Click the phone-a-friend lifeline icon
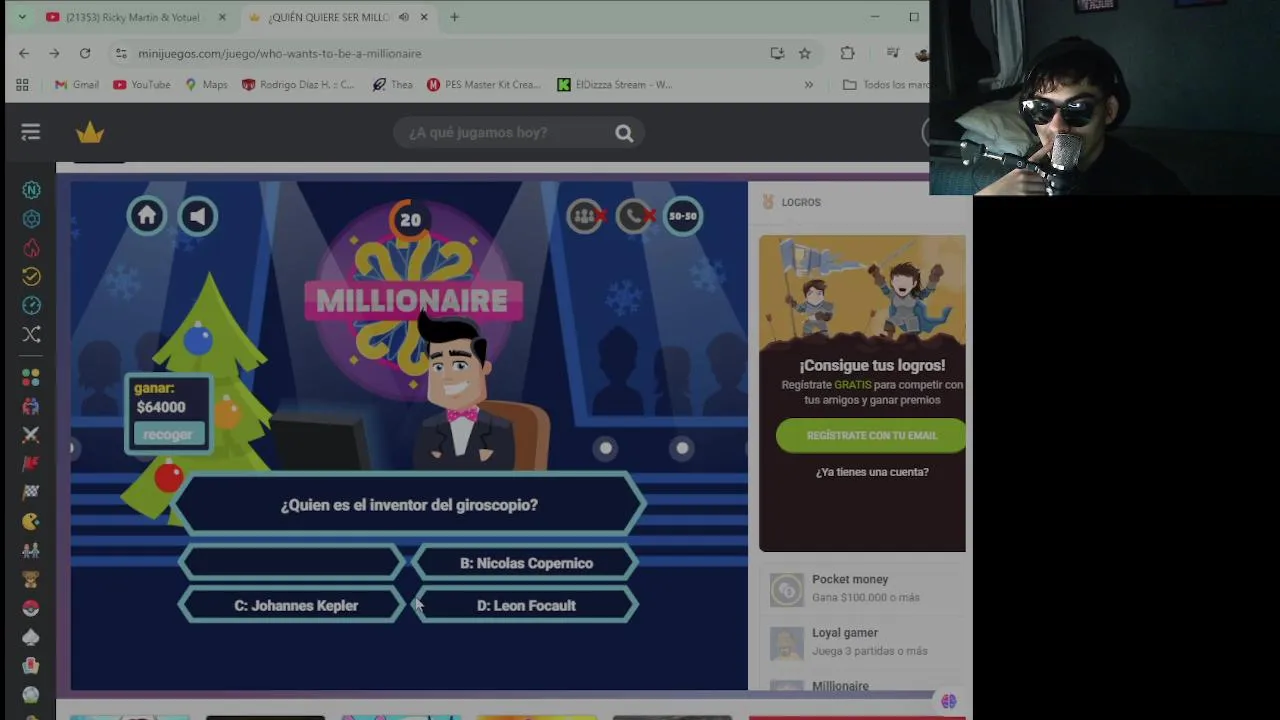1280x720 pixels. tap(635, 216)
